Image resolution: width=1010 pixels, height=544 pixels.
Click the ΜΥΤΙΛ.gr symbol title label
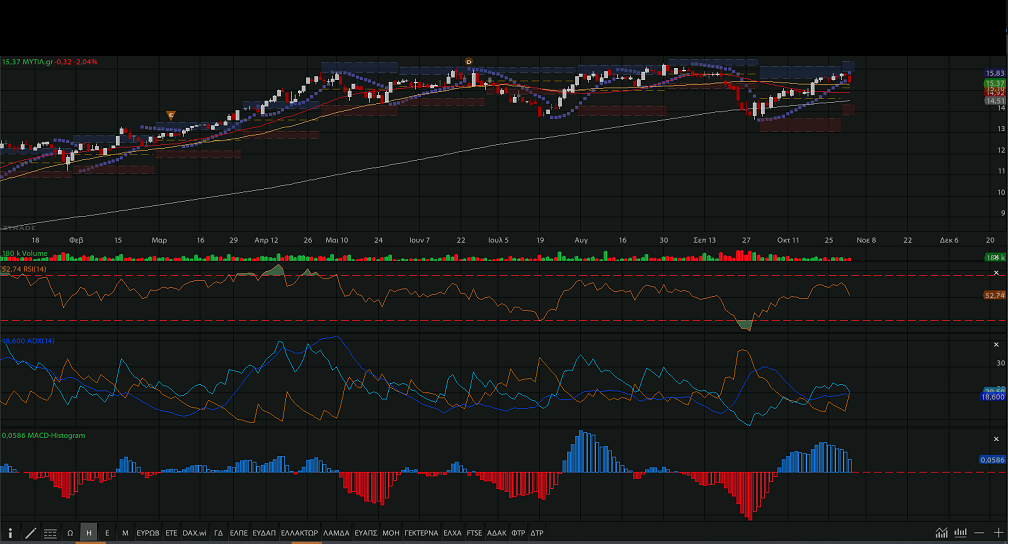click(x=37, y=62)
